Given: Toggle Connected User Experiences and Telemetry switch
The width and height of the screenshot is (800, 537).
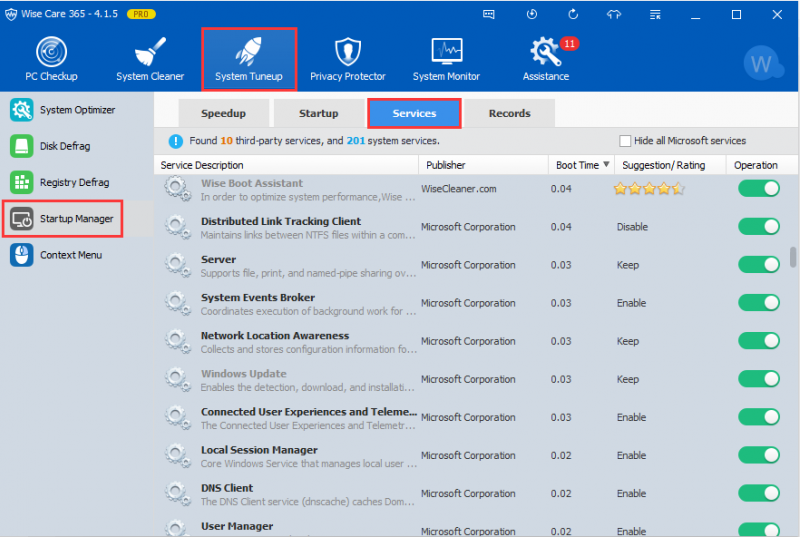Looking at the screenshot, I should tap(759, 417).
